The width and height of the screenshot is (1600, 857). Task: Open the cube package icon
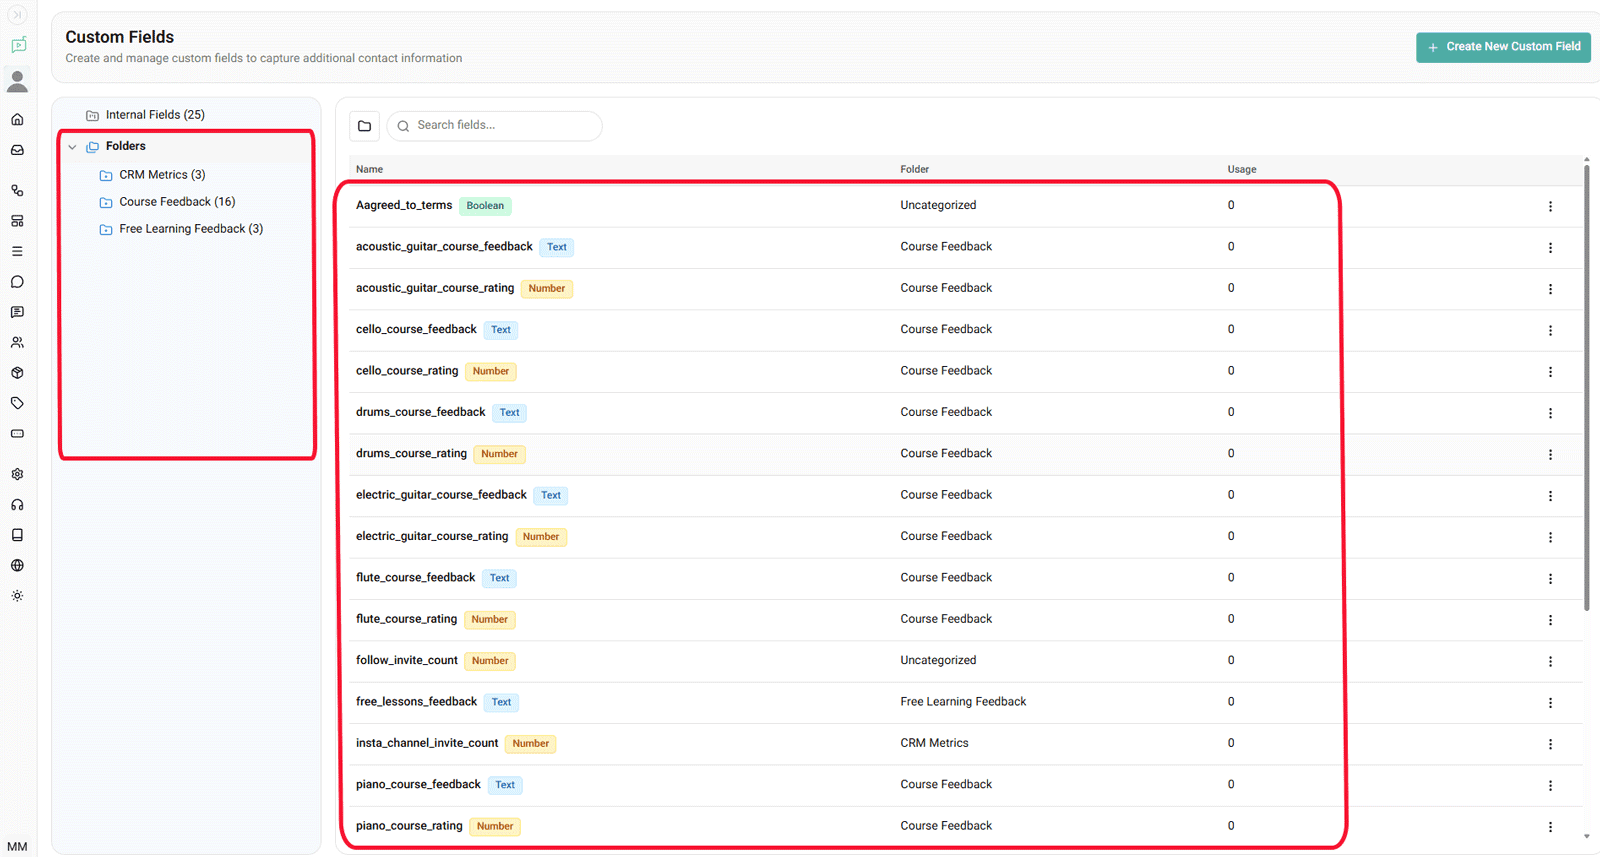(x=17, y=373)
